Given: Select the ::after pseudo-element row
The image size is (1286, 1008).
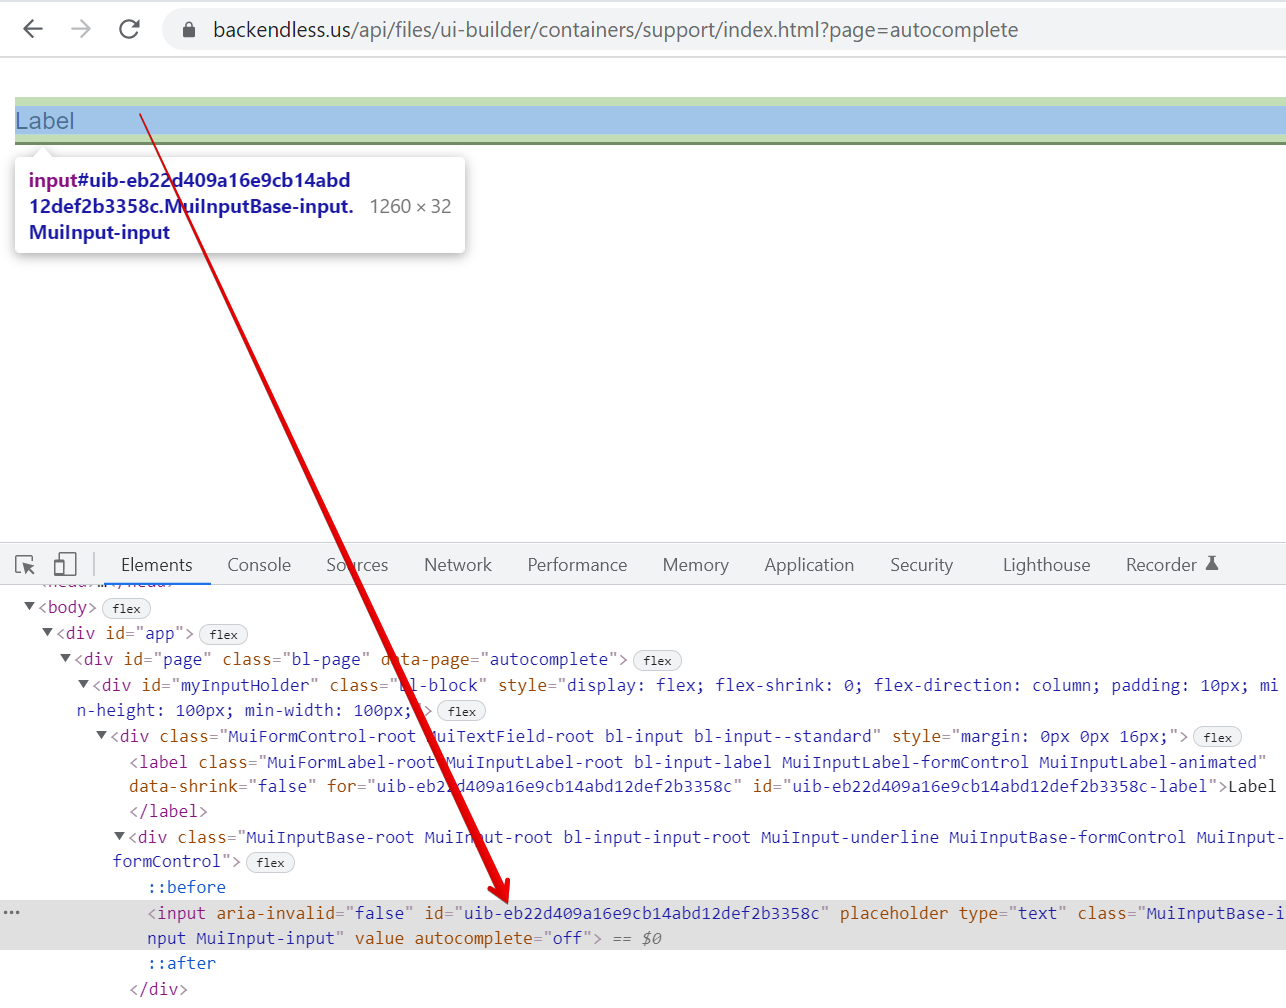Looking at the screenshot, I should [x=182, y=963].
